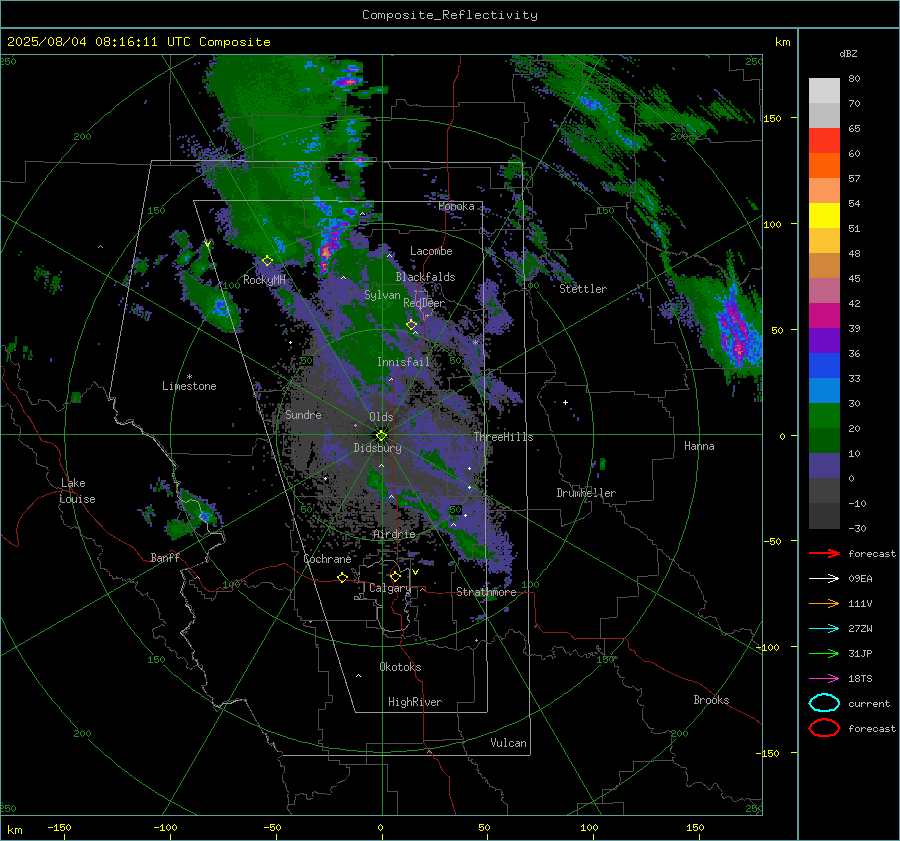Click the red forecast ellipse in legend

click(824, 728)
